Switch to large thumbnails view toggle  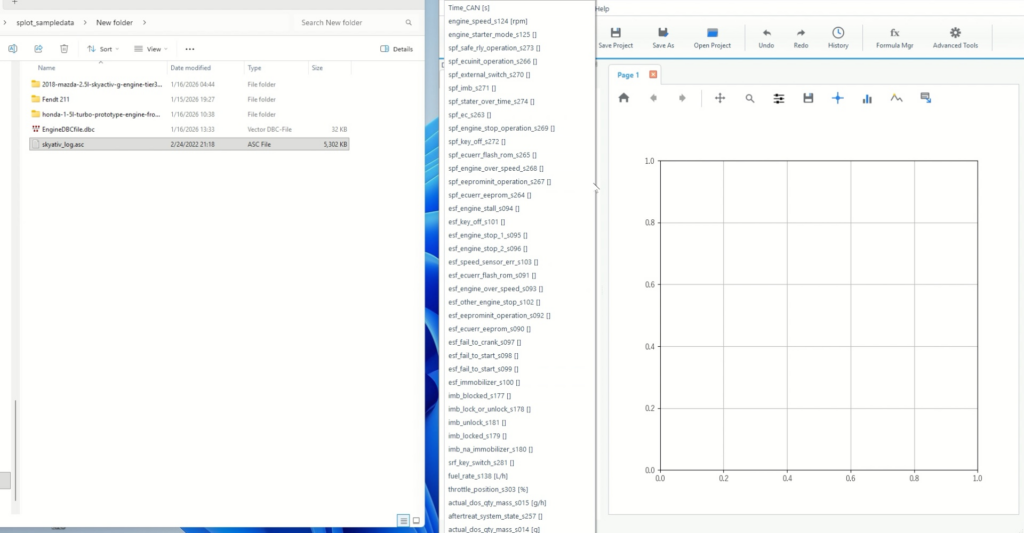click(x=416, y=520)
